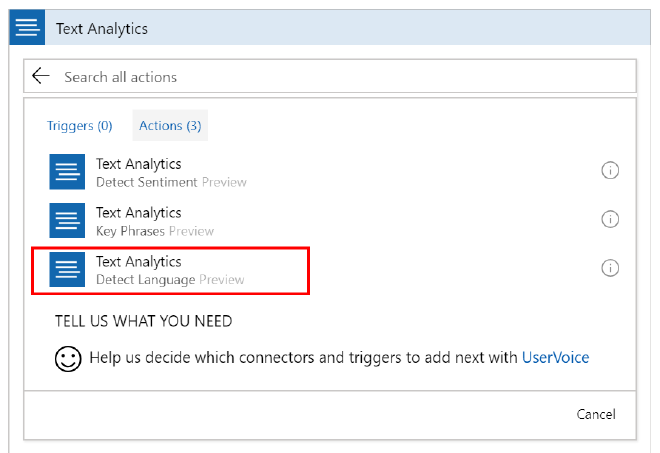The height and width of the screenshot is (453, 660).
Task: Switch to the Actions (3) tab
Action: click(170, 126)
